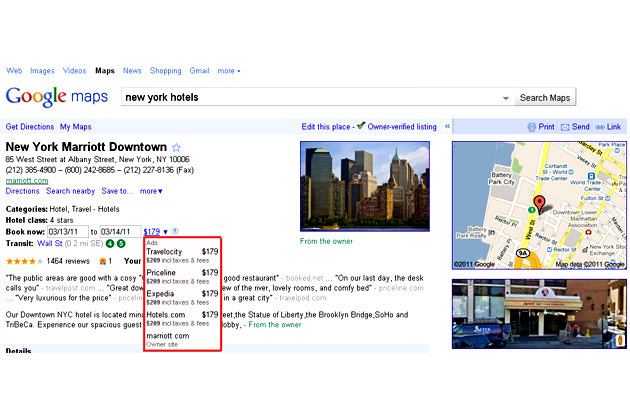The image size is (630, 420).
Task: Click Get Directions link
Action: [30, 127]
